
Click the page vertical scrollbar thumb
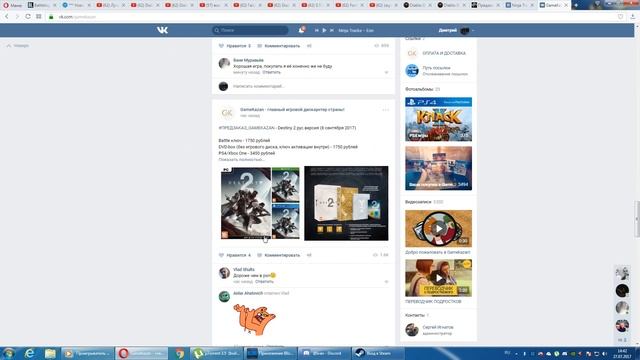point(637,219)
